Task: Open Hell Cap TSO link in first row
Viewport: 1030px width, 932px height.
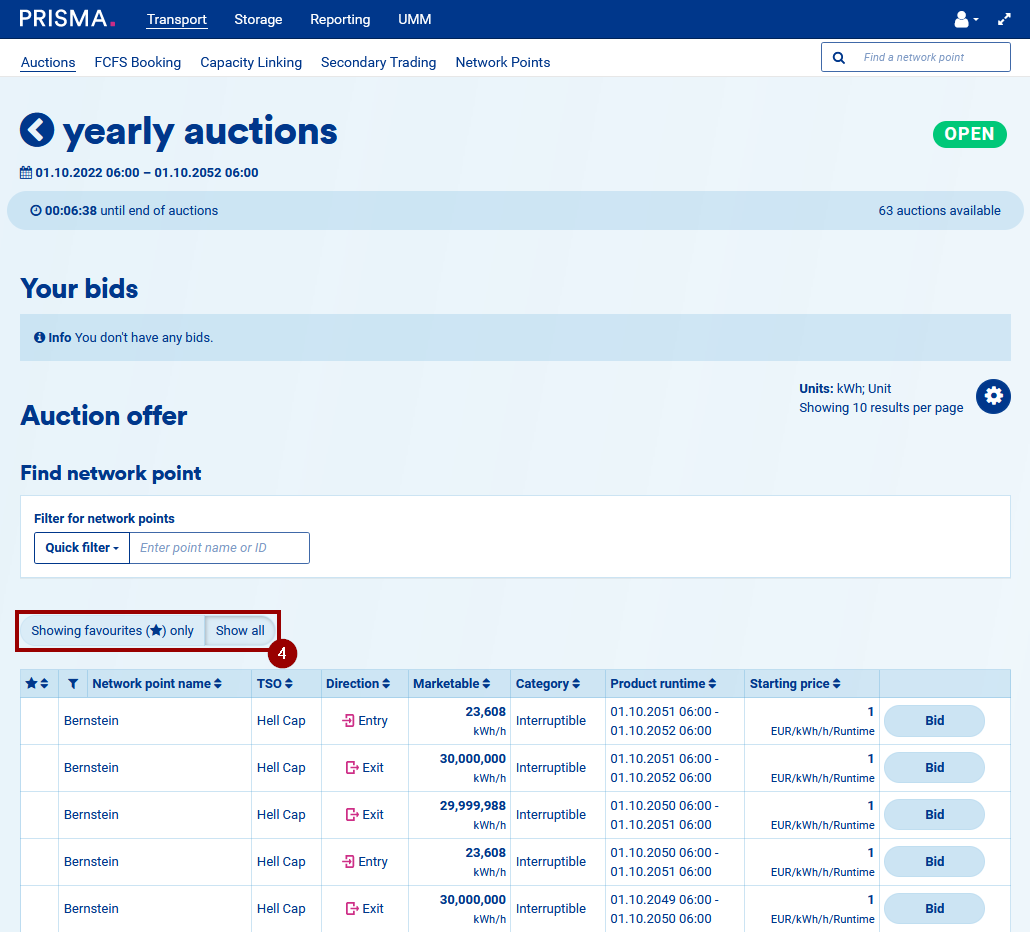Action: click(x=281, y=721)
